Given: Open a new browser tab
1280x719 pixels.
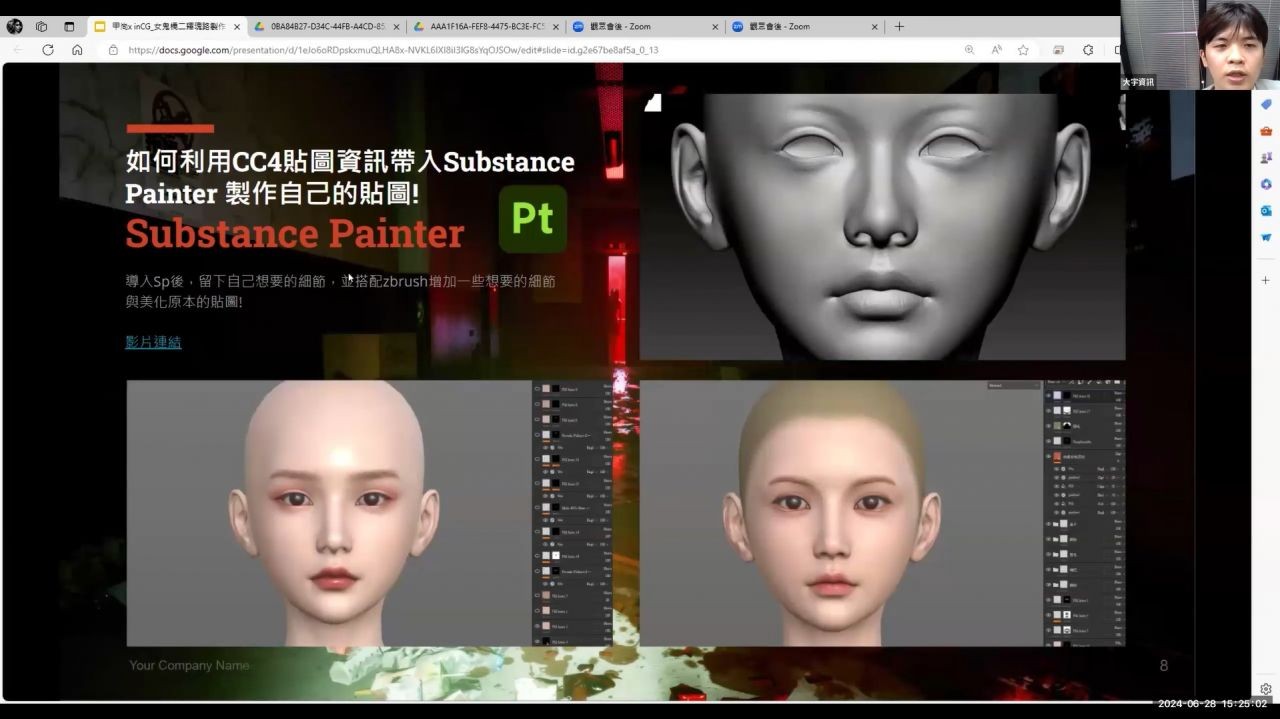Looking at the screenshot, I should click(x=899, y=27).
